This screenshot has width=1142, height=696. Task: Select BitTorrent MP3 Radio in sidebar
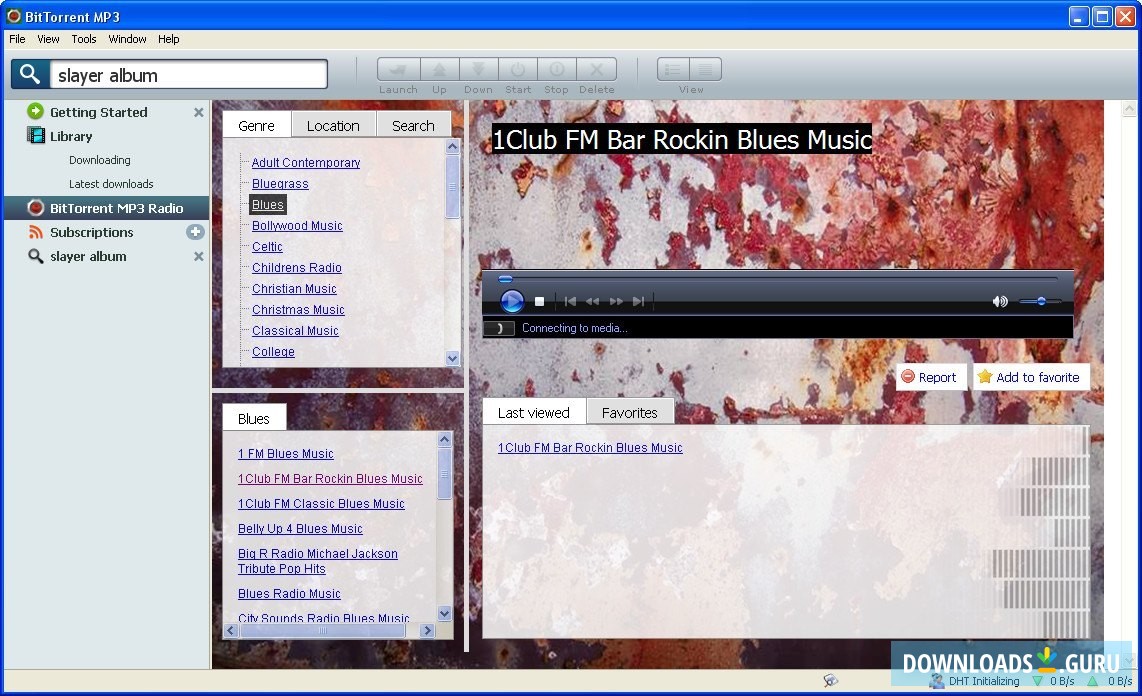click(106, 208)
